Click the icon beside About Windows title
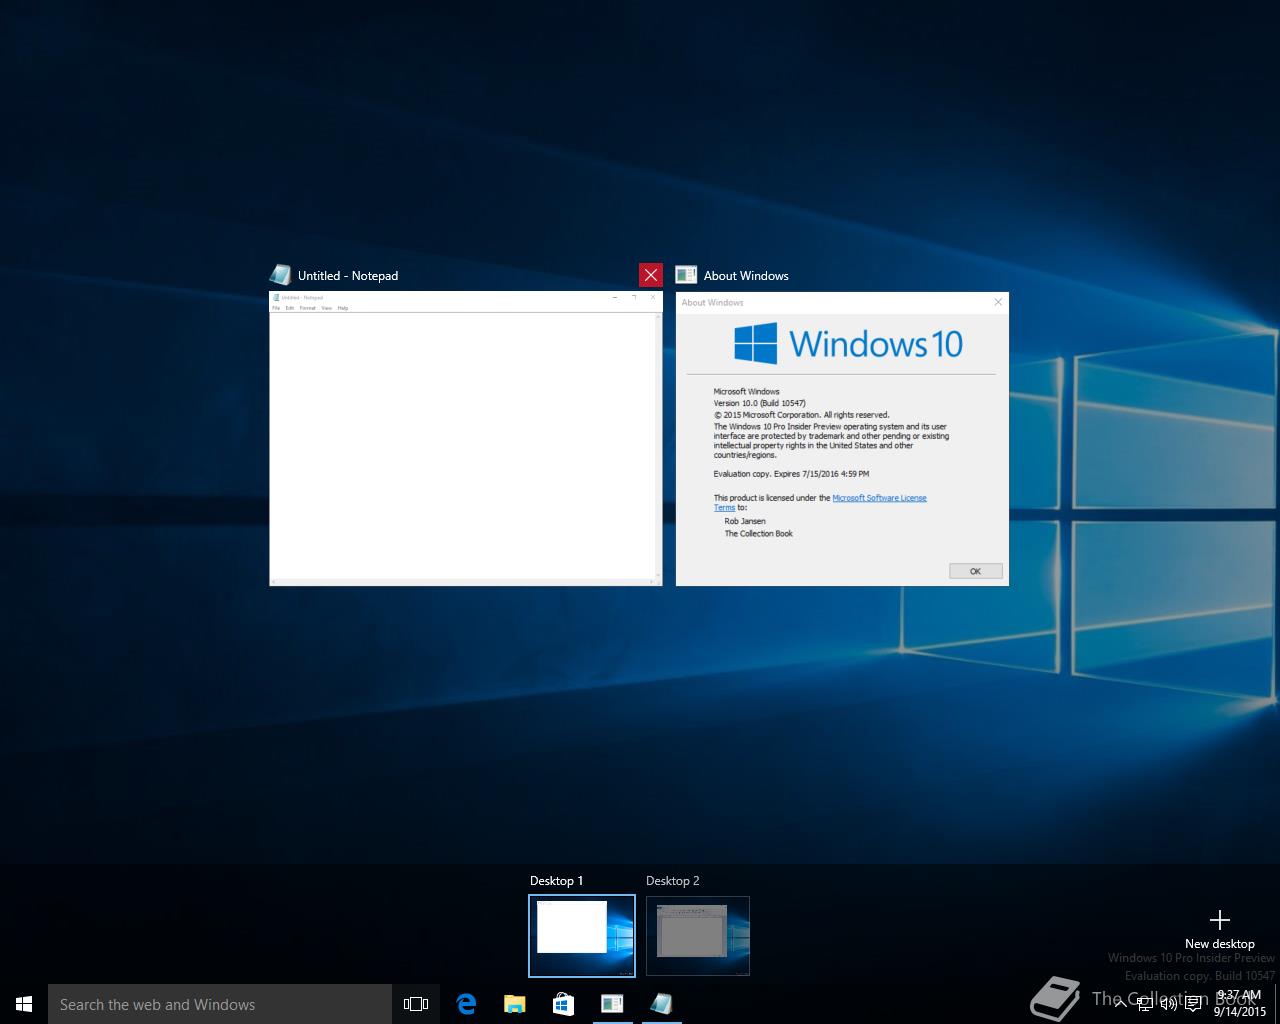This screenshot has width=1280, height=1024. [x=686, y=275]
